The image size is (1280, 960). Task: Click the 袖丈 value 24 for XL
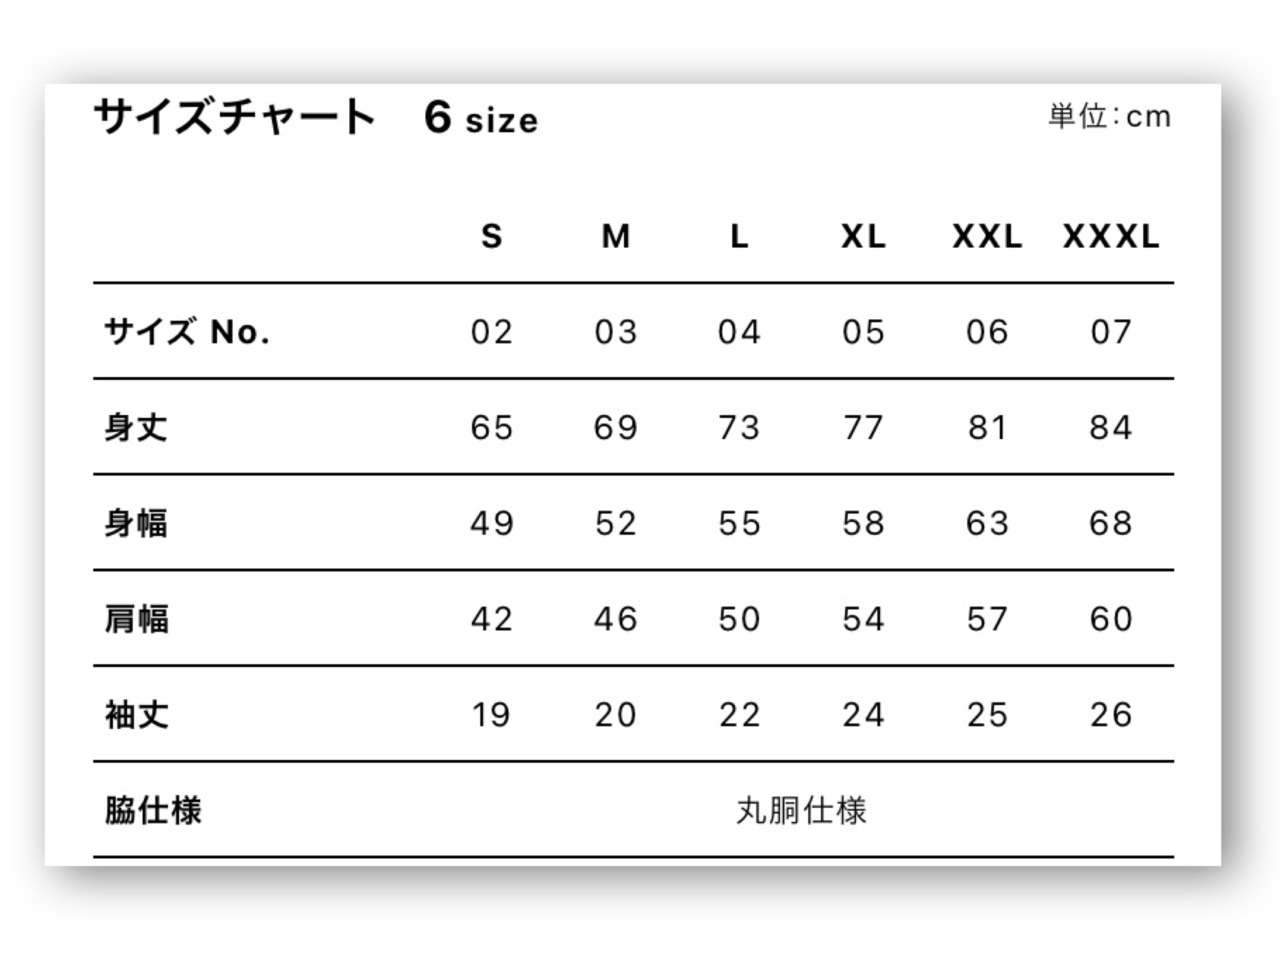tap(863, 715)
